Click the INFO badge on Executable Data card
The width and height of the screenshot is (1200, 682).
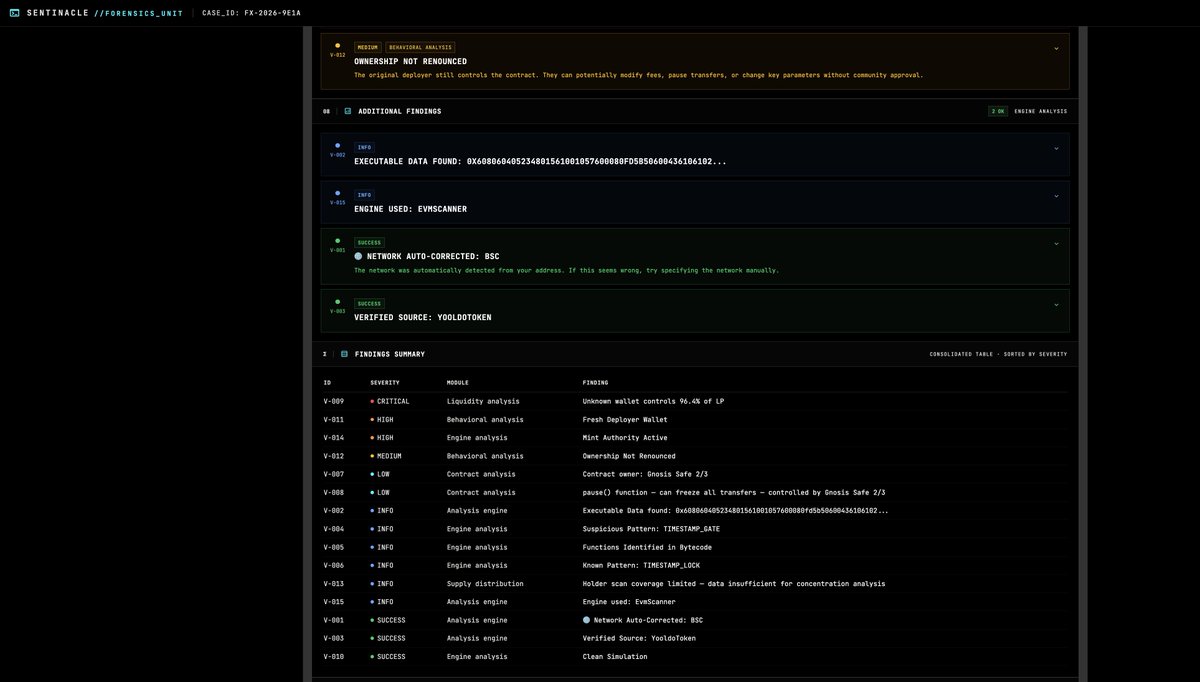(364, 147)
